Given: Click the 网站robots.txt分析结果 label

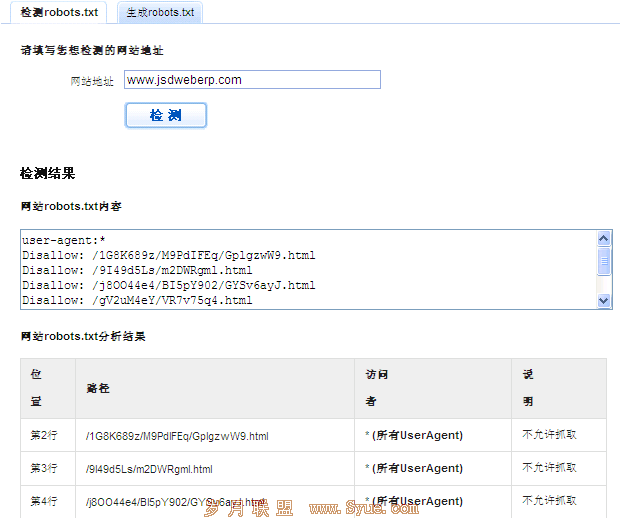Looking at the screenshot, I should point(83,336).
